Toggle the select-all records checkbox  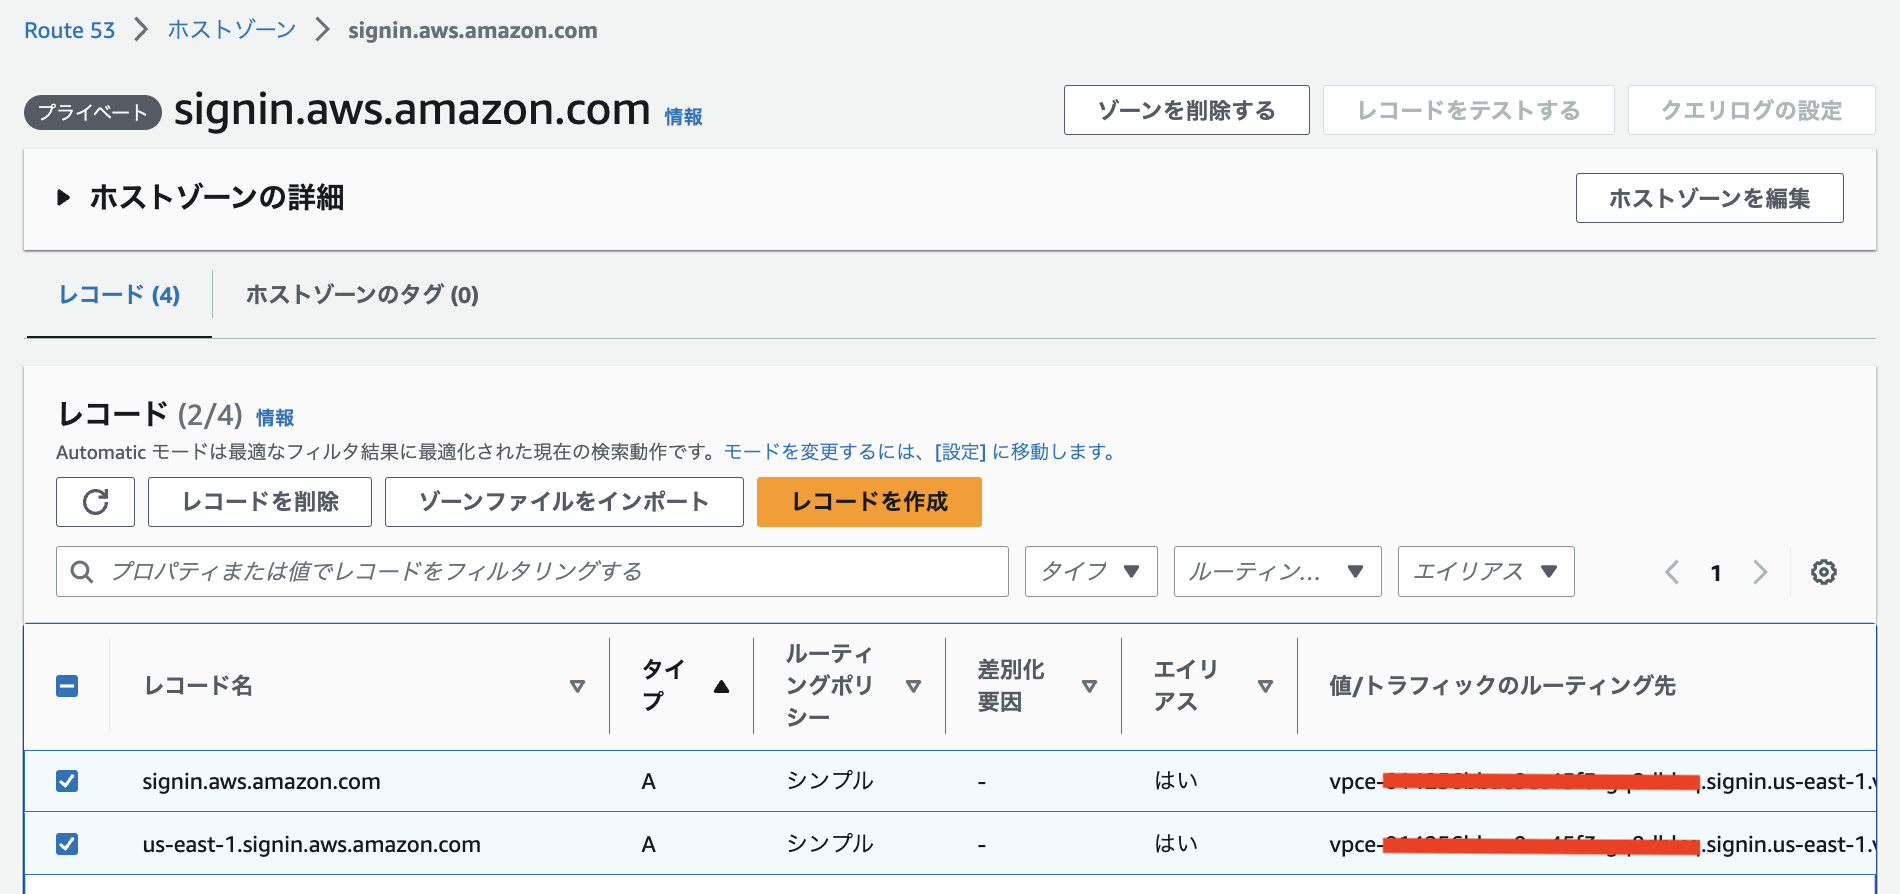(x=67, y=686)
